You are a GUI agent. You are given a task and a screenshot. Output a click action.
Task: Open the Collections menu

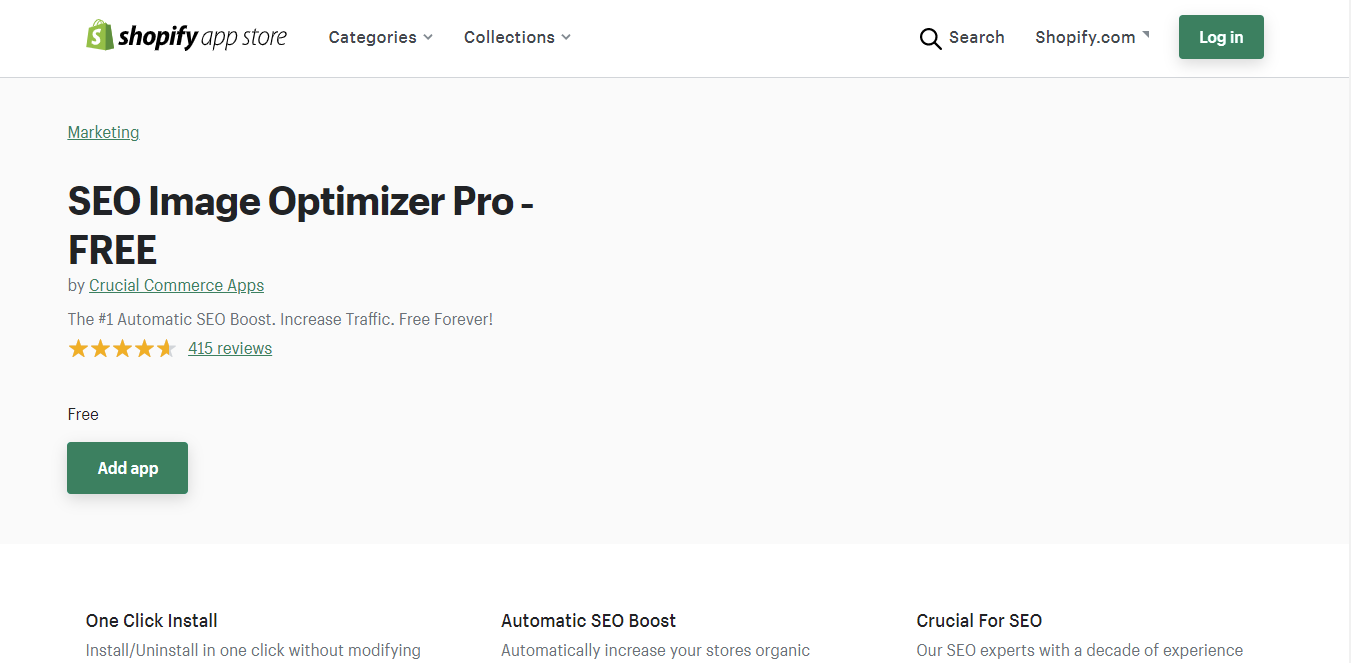tap(509, 37)
